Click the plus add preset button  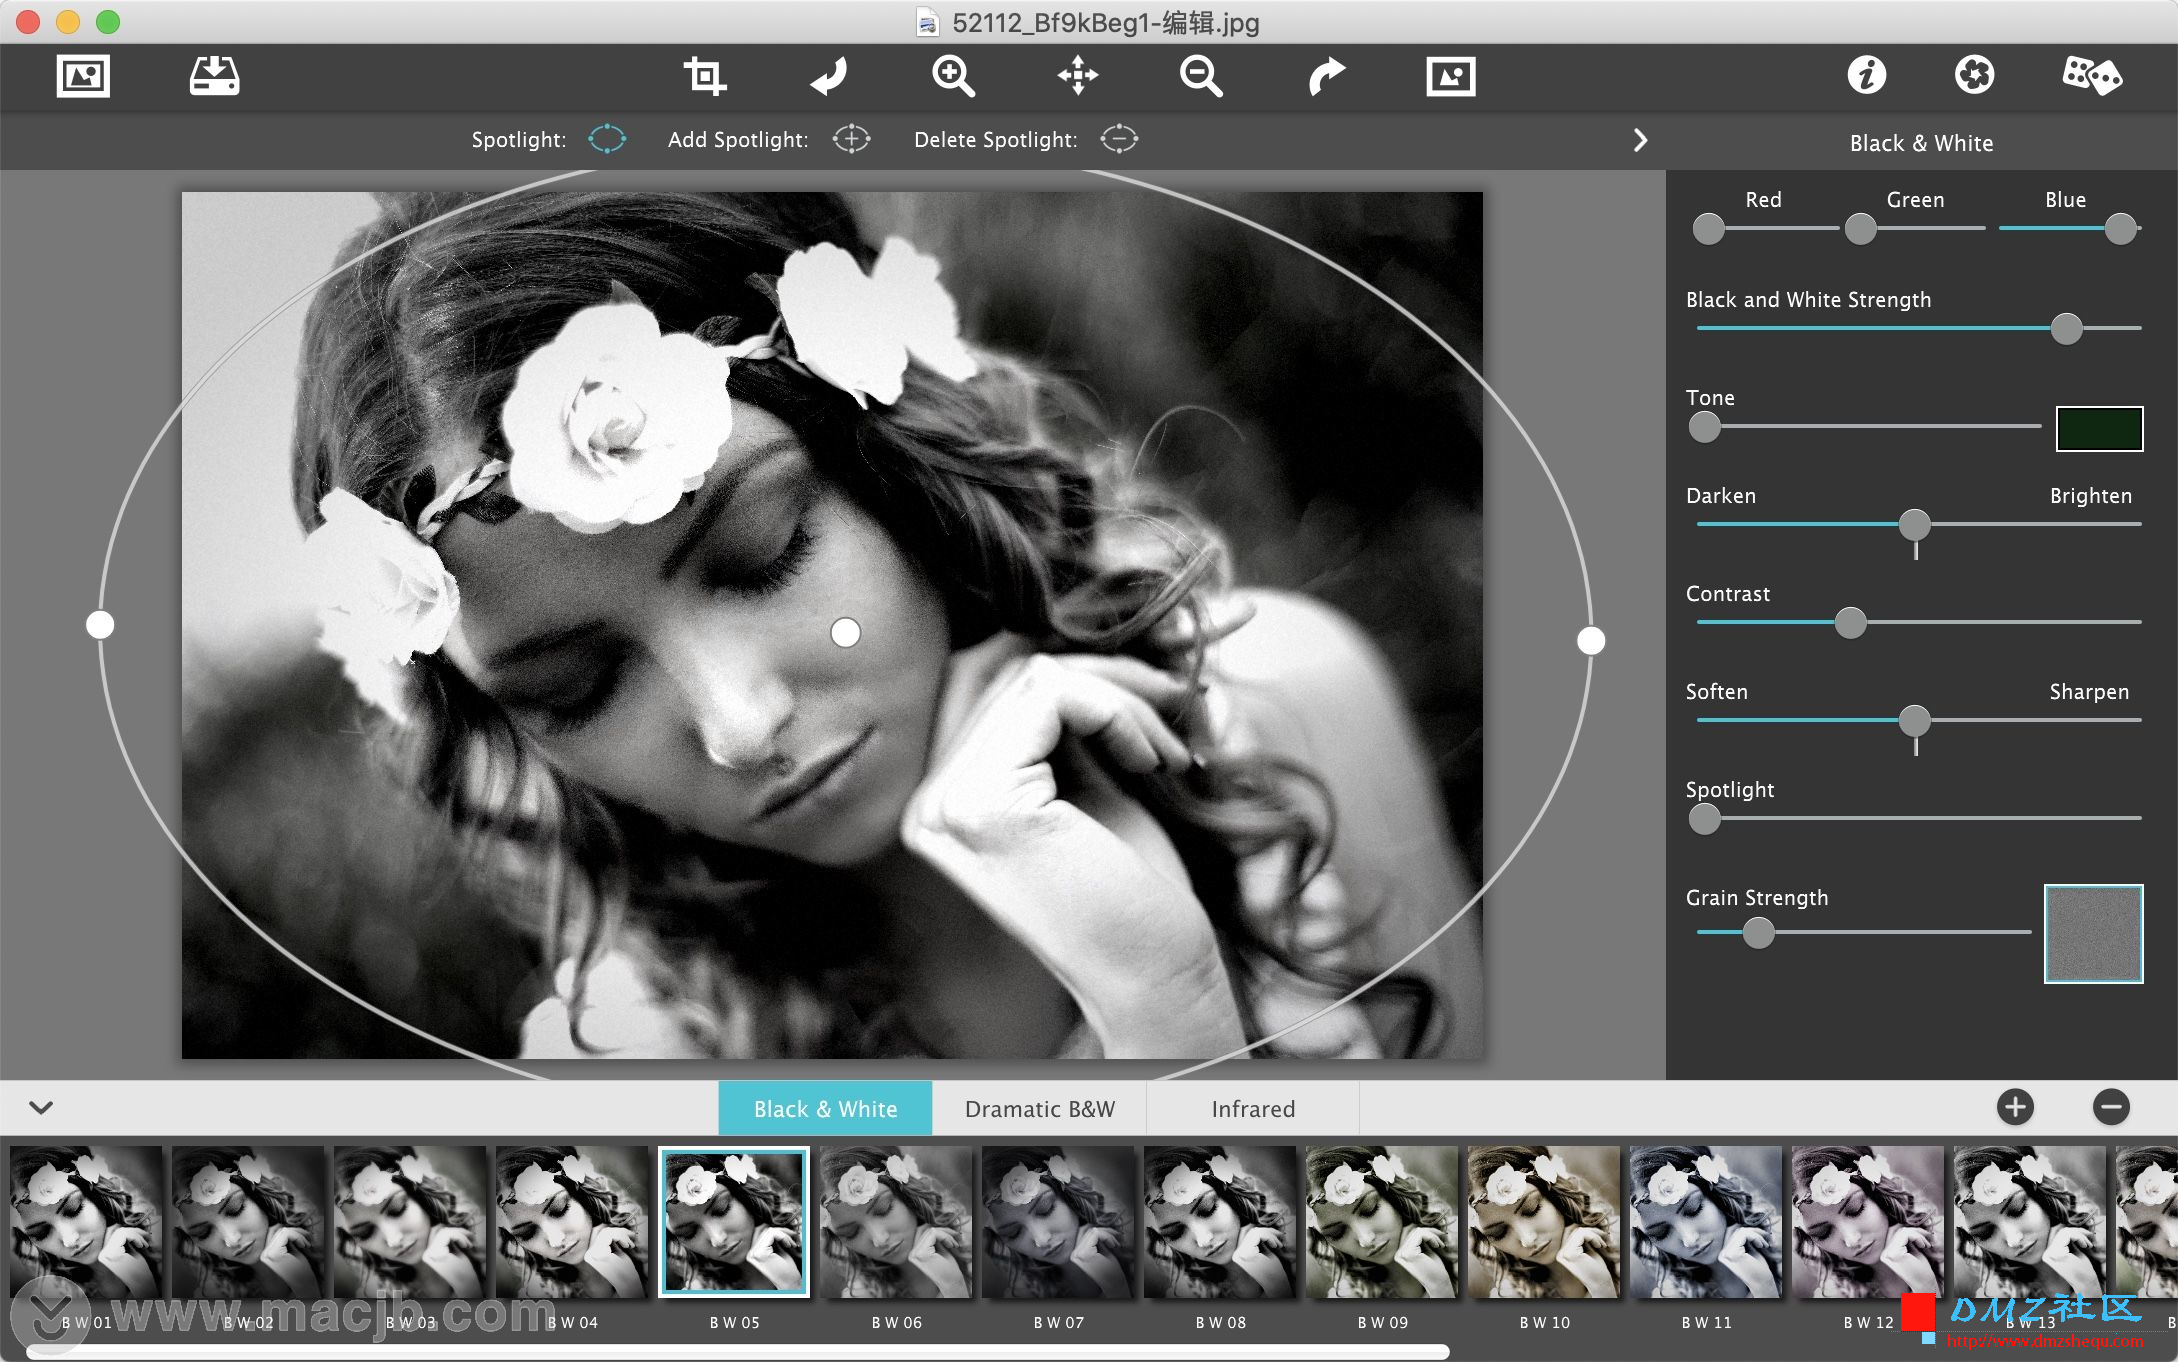pyautogui.click(x=2015, y=1107)
